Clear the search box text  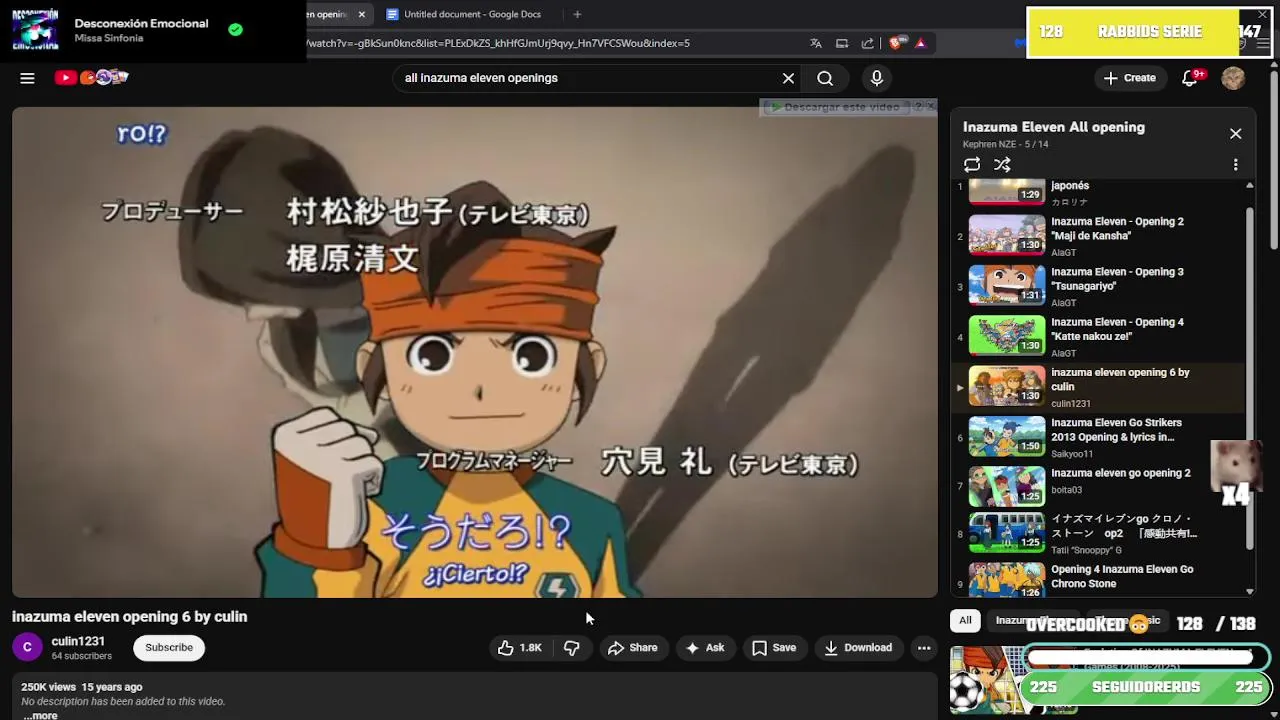788,78
